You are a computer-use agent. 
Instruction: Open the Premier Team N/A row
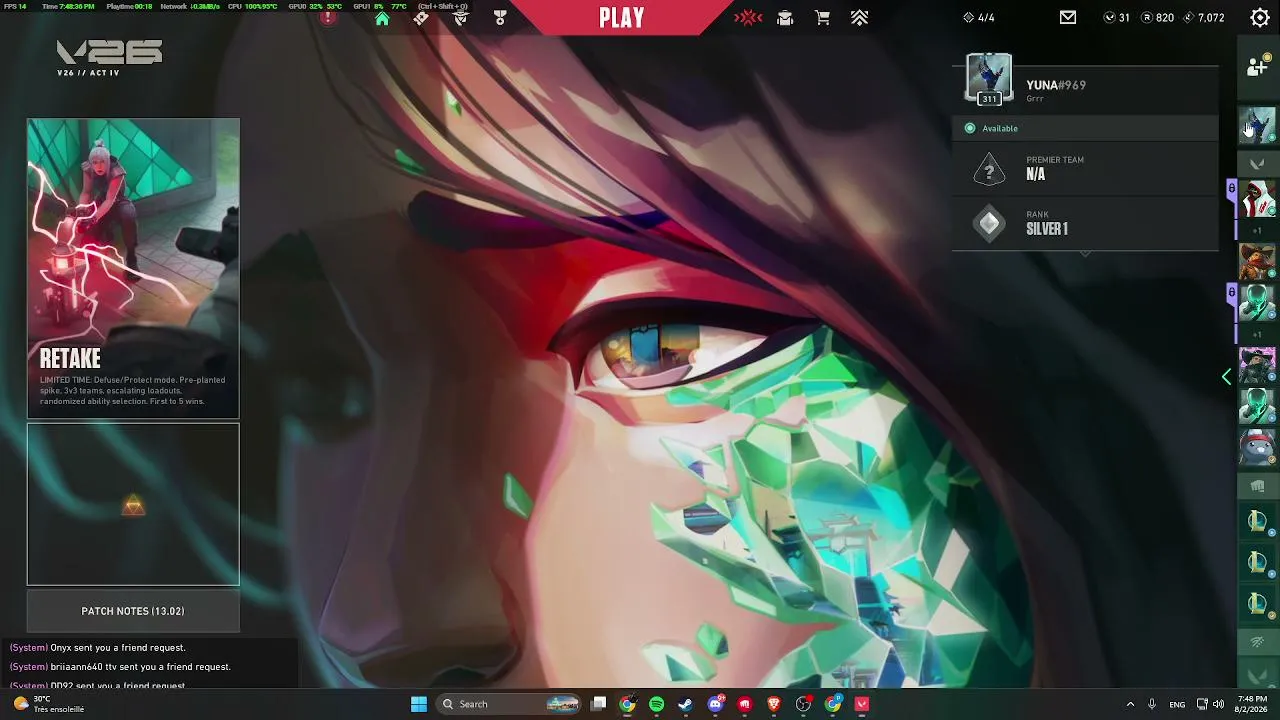click(1086, 168)
